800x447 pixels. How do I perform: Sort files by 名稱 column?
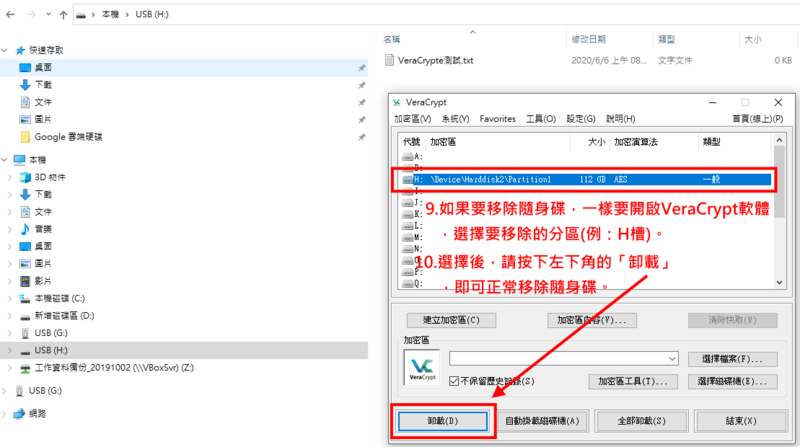392,39
